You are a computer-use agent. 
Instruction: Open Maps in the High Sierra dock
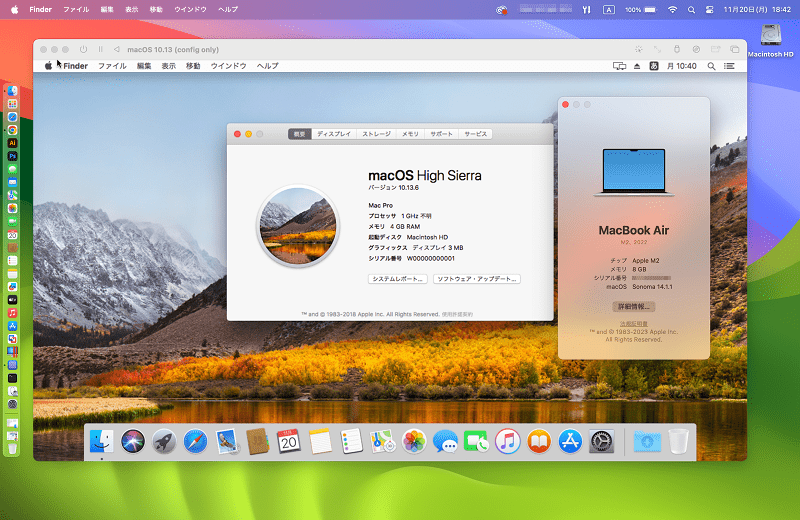pyautogui.click(x=383, y=441)
